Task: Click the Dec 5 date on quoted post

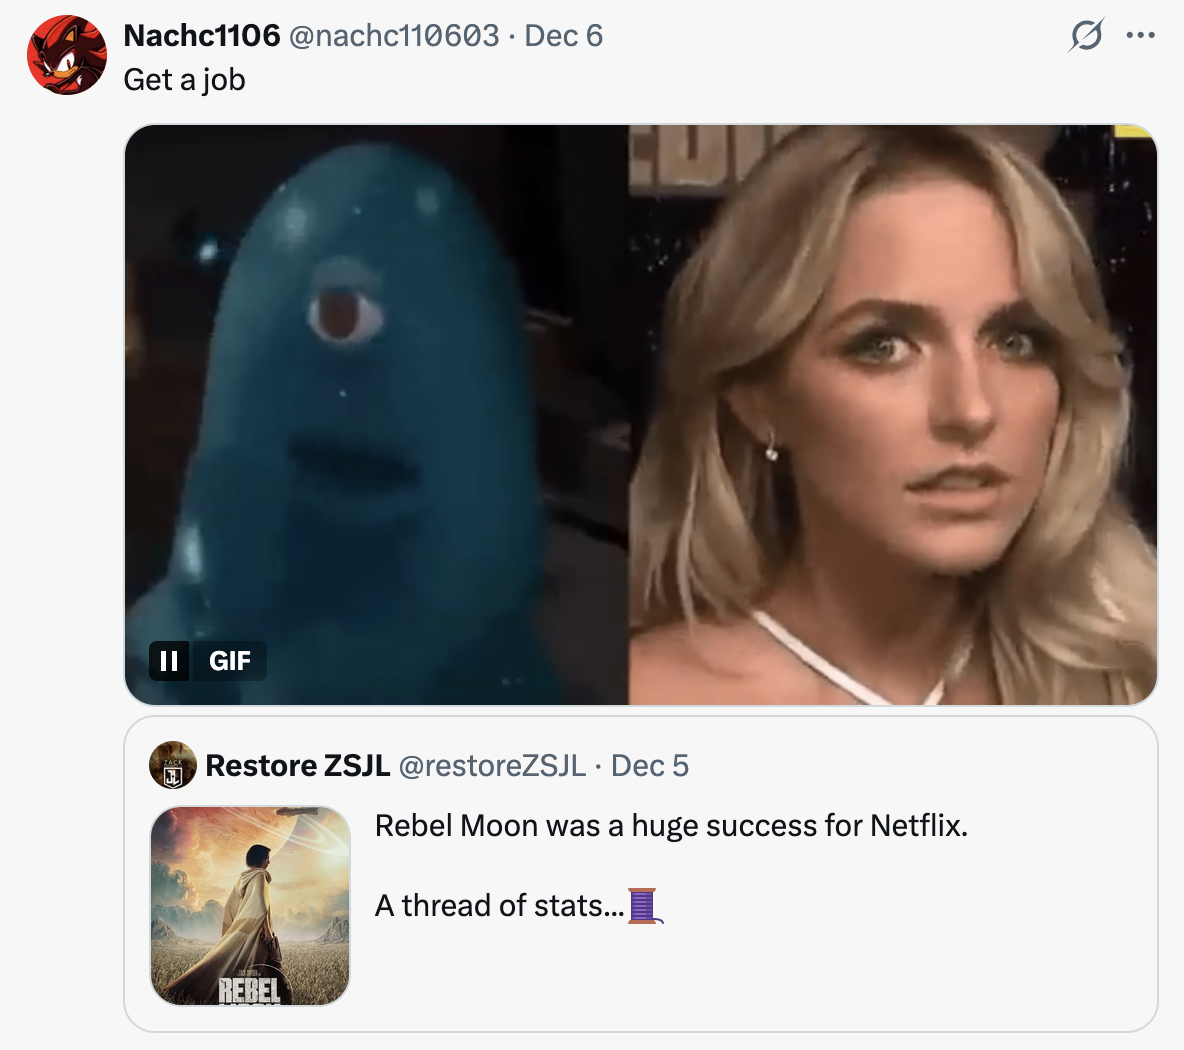Action: pos(649,766)
